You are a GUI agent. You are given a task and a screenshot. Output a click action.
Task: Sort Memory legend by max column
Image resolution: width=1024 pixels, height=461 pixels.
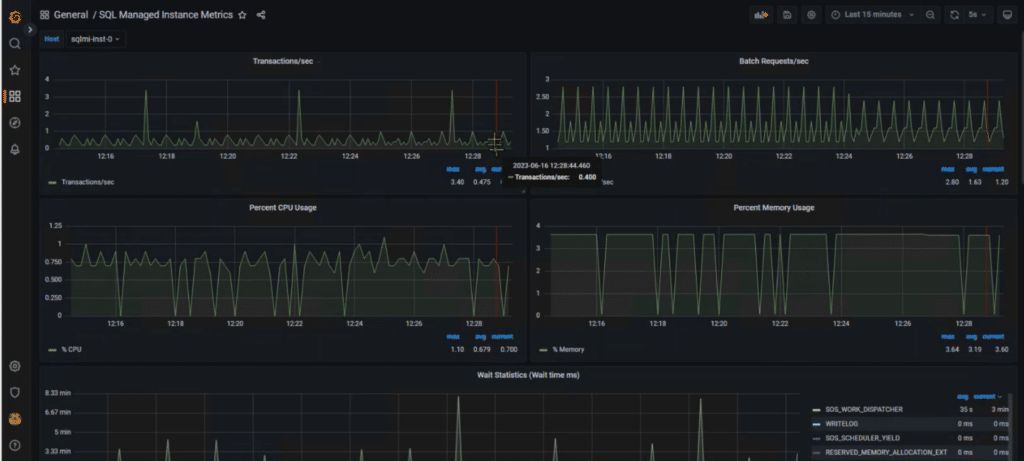pyautogui.click(x=948, y=337)
